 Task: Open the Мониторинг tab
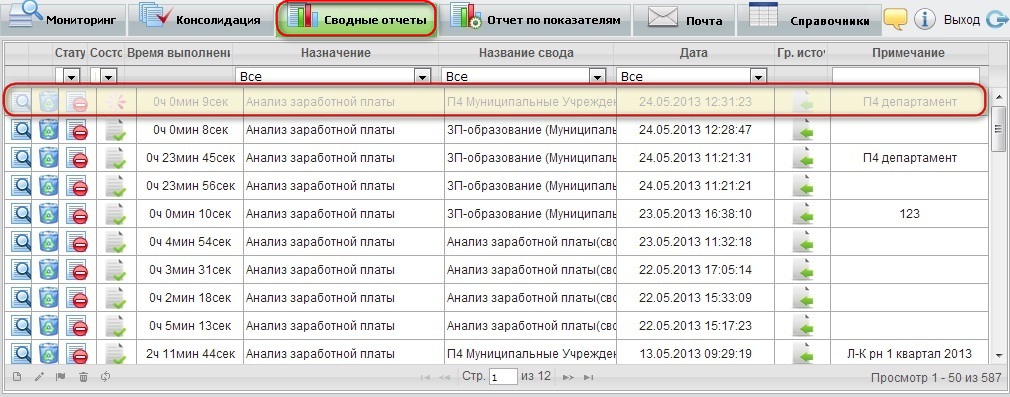[x=62, y=19]
